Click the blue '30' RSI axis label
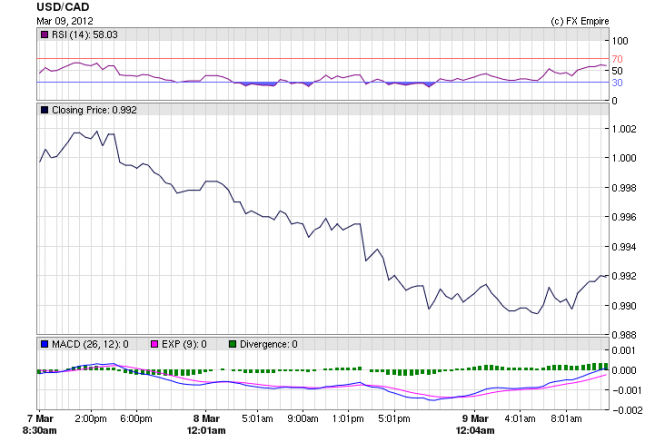Image resolution: width=645 pixels, height=442 pixels. (x=617, y=83)
